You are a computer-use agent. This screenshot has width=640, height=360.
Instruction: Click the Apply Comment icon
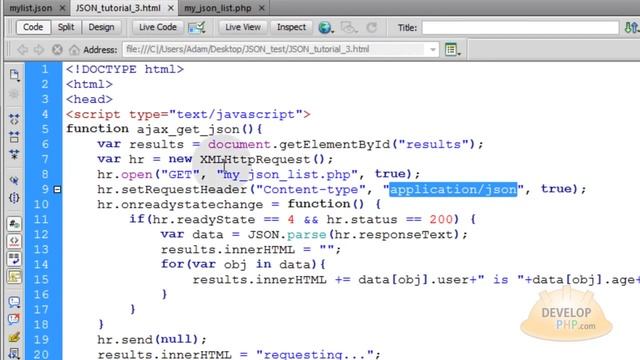click(14, 302)
